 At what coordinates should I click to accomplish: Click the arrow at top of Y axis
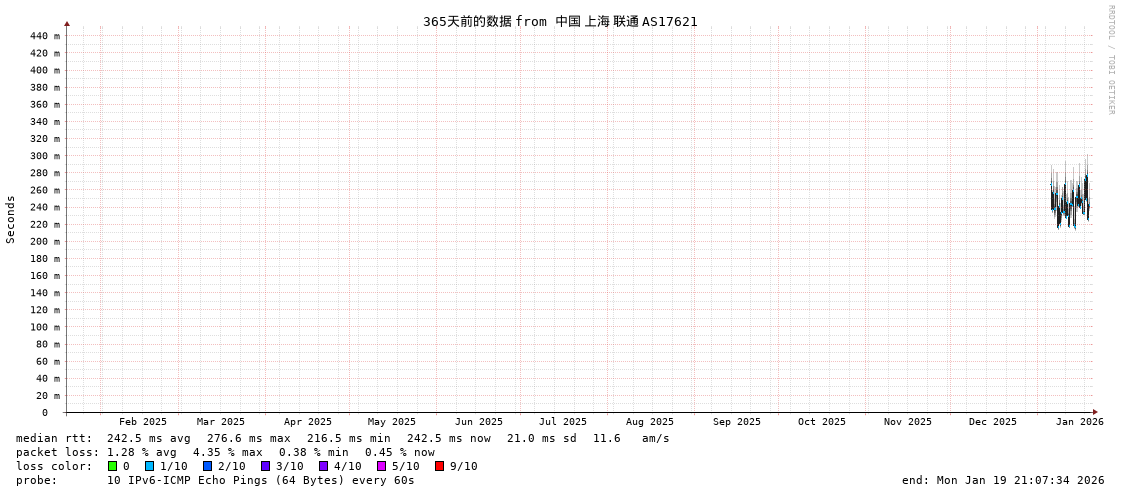click(67, 23)
